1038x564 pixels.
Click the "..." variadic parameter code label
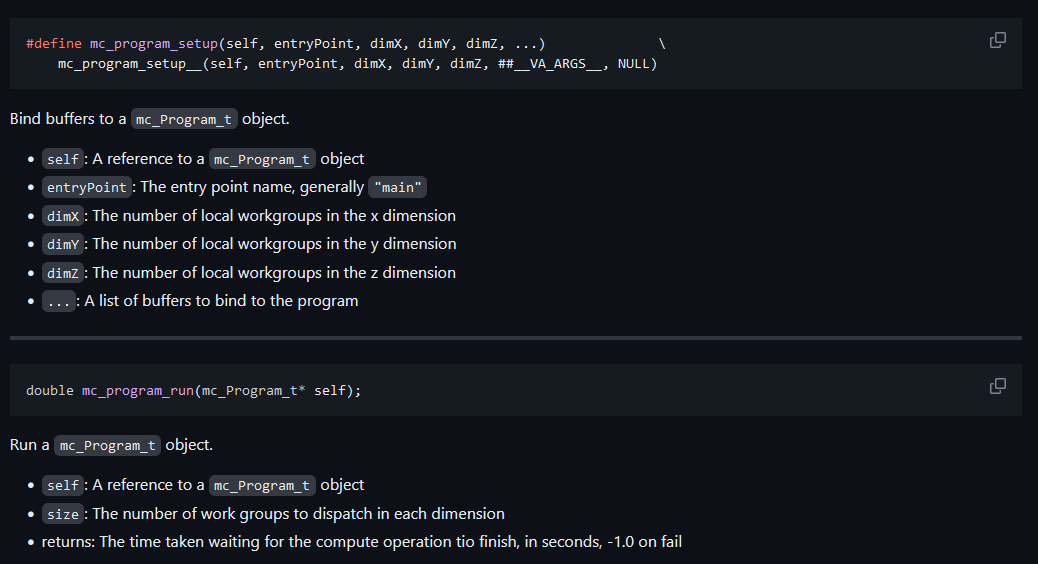pyautogui.click(x=58, y=301)
